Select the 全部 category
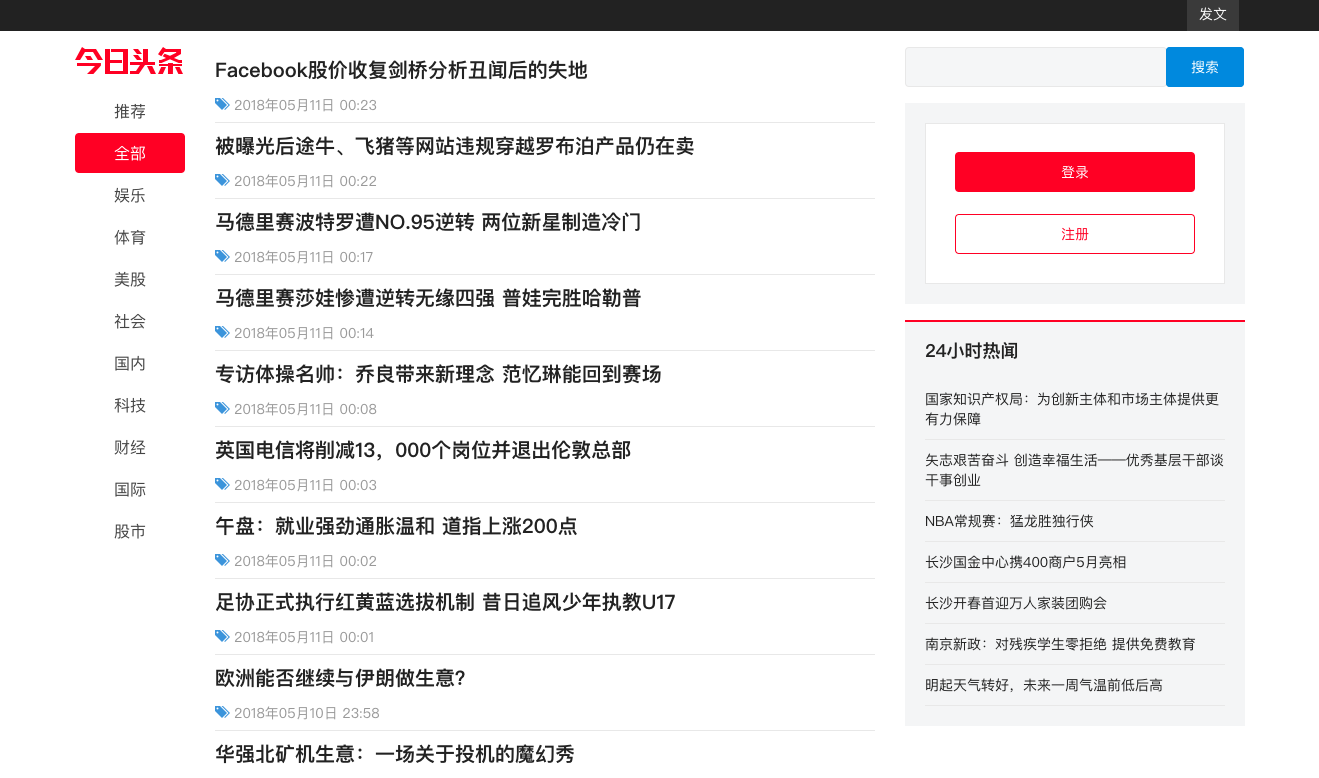This screenshot has height=778, width=1319. pyautogui.click(x=130, y=153)
